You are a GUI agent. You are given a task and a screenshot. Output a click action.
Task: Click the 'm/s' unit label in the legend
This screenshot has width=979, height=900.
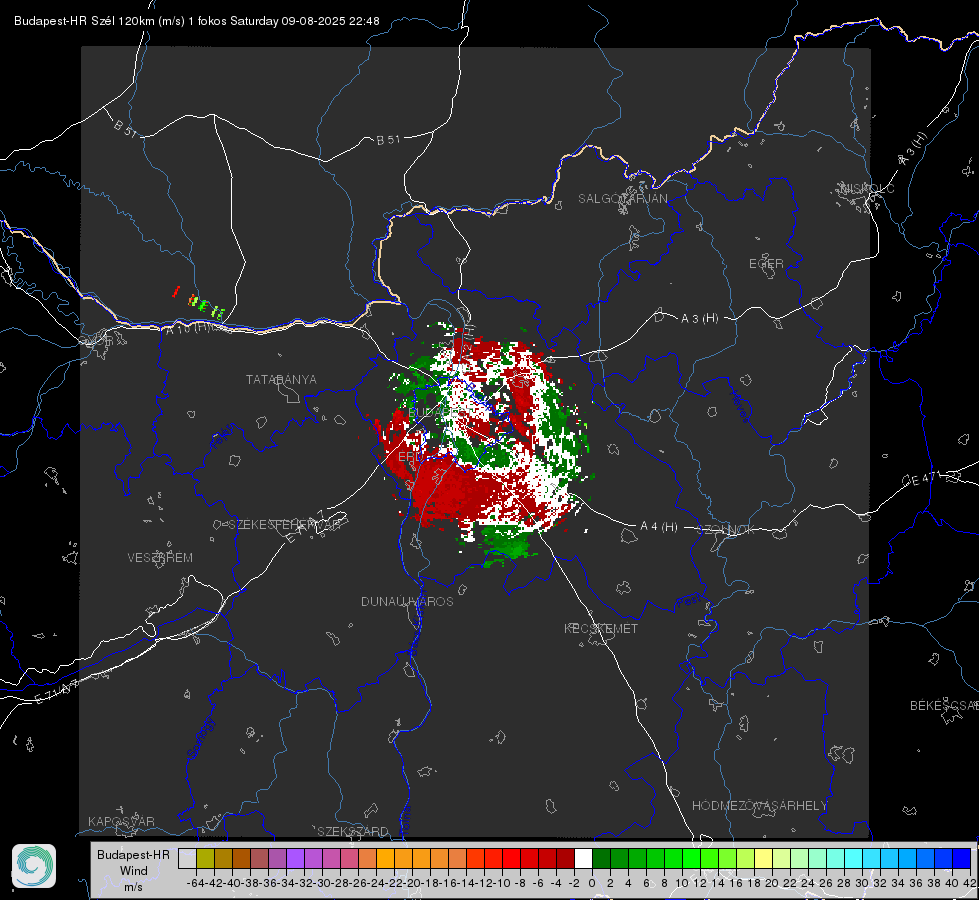[x=133, y=887]
